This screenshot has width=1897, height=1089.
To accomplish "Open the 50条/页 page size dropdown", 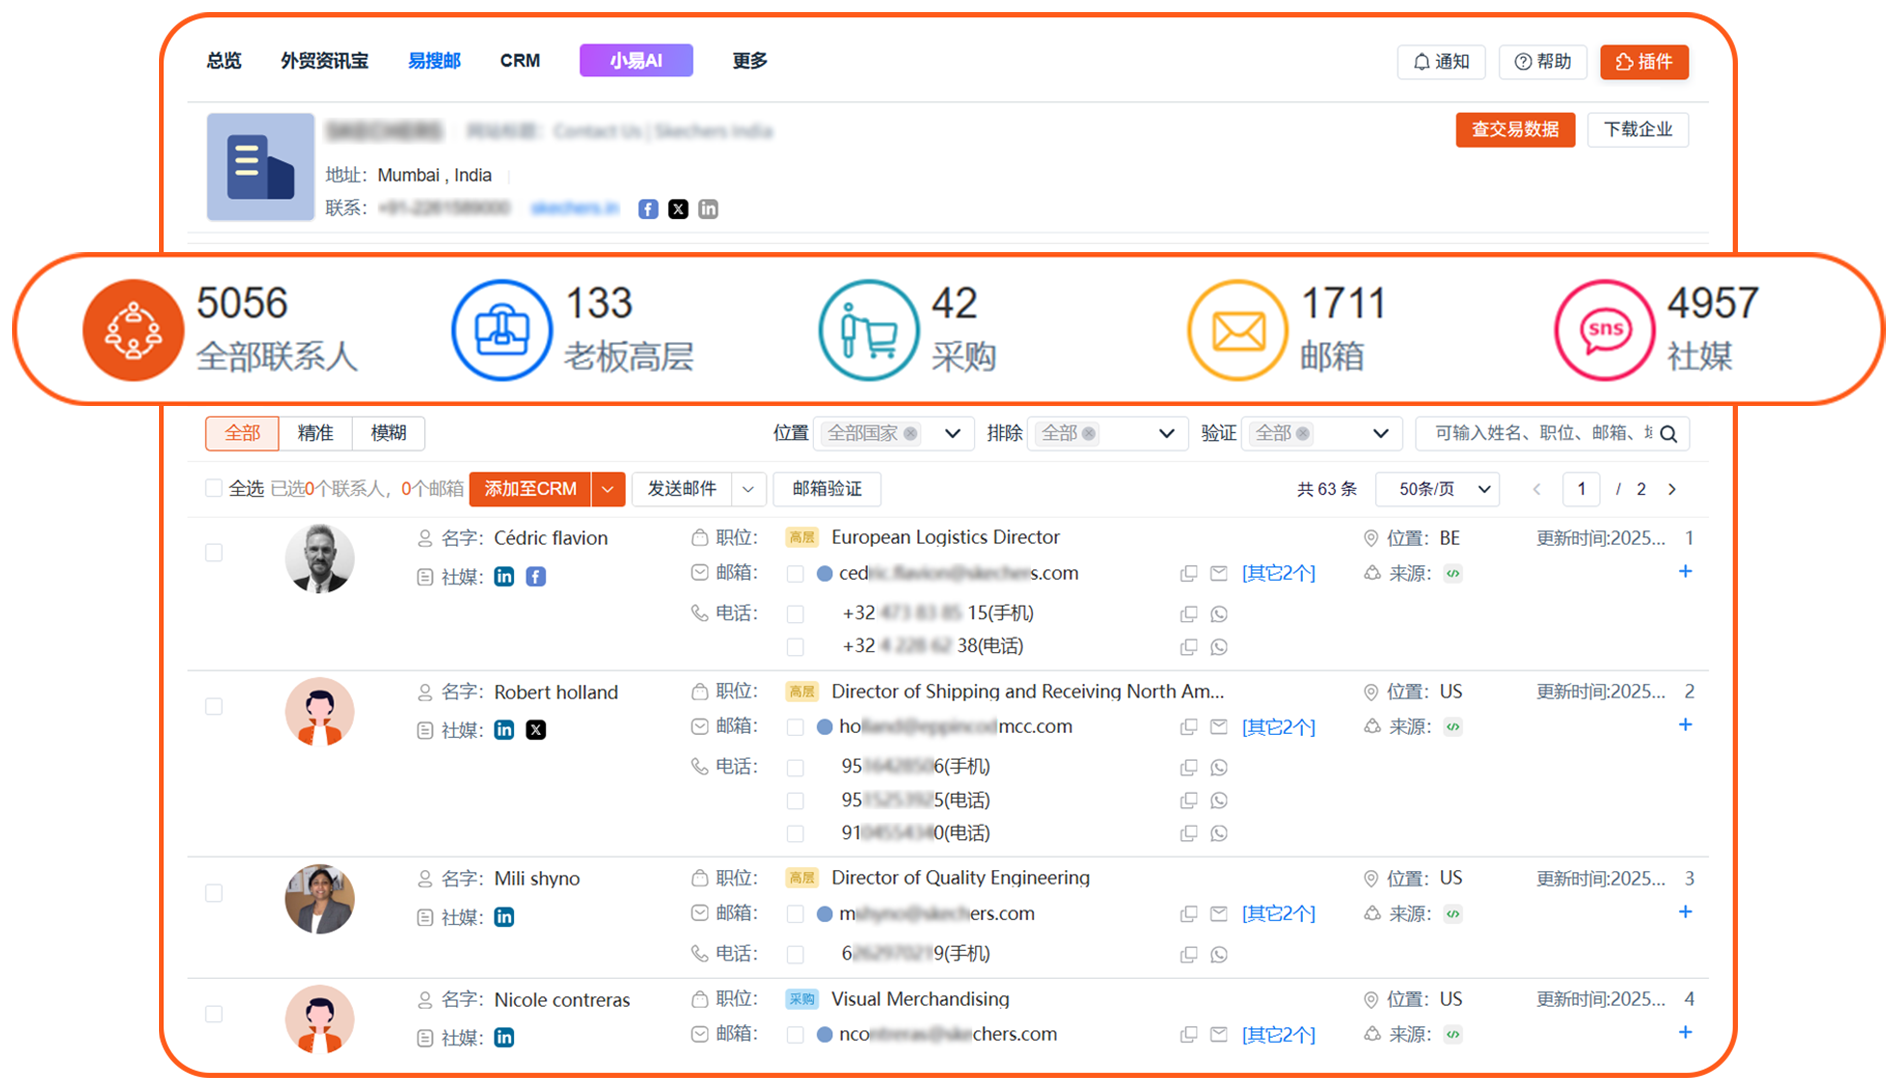I will point(1437,489).
